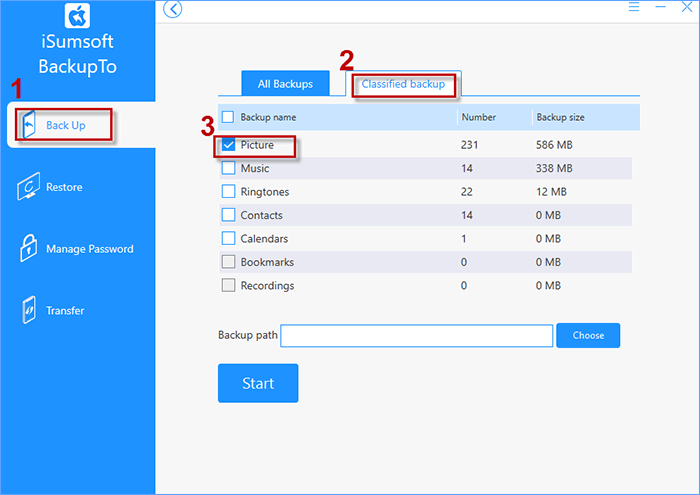
Task: Uncheck the Picture checkbox
Action: (228, 145)
